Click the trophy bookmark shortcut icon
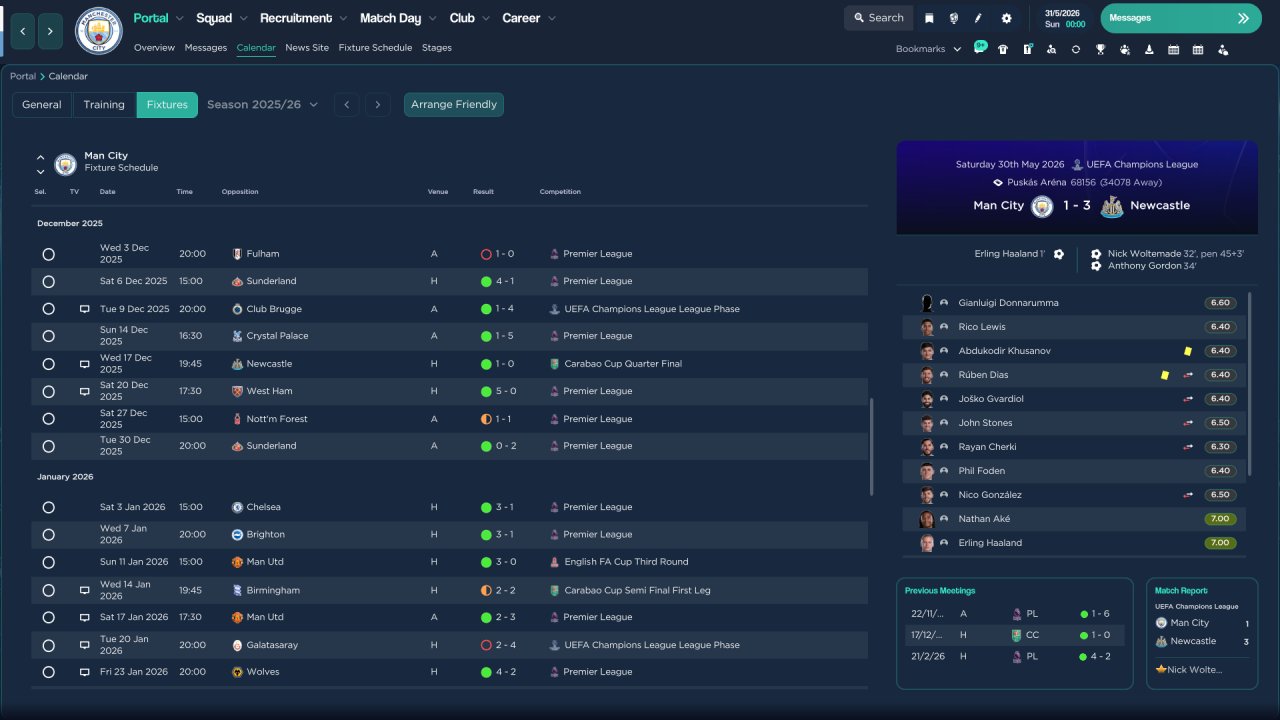Image resolution: width=1280 pixels, height=720 pixels. tap(1100, 49)
